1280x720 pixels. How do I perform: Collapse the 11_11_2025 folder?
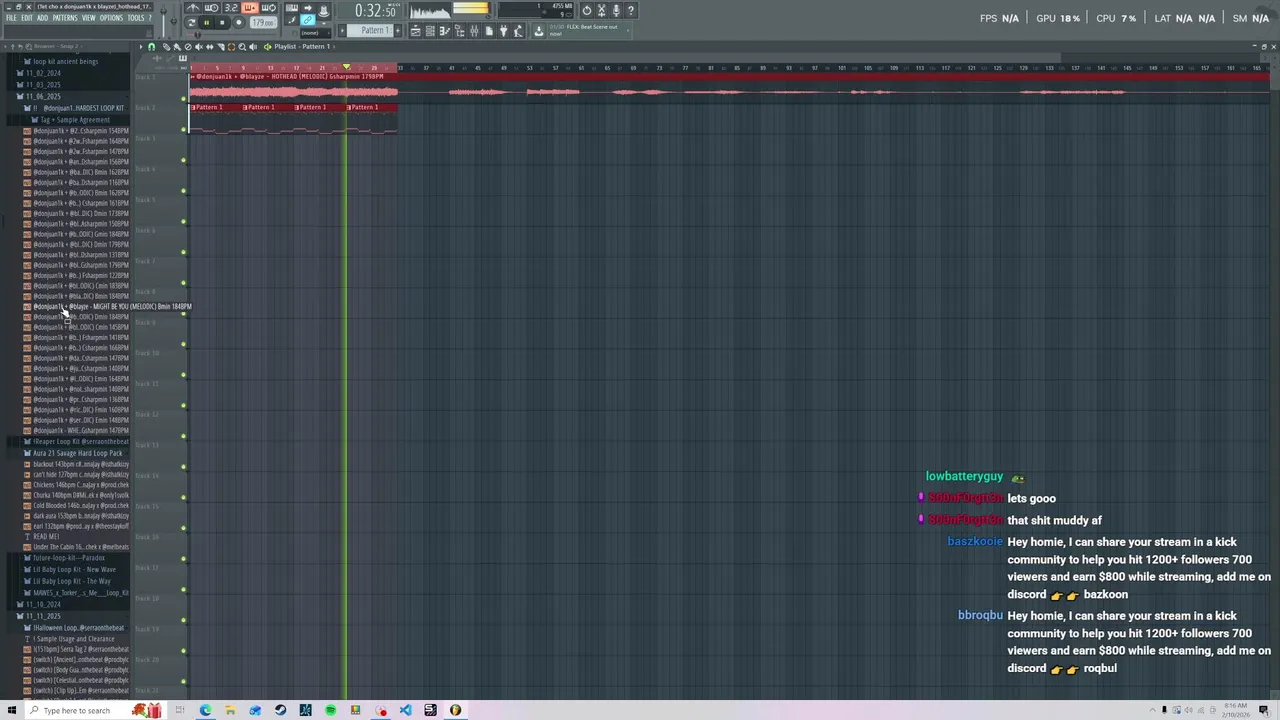[x=42, y=616]
